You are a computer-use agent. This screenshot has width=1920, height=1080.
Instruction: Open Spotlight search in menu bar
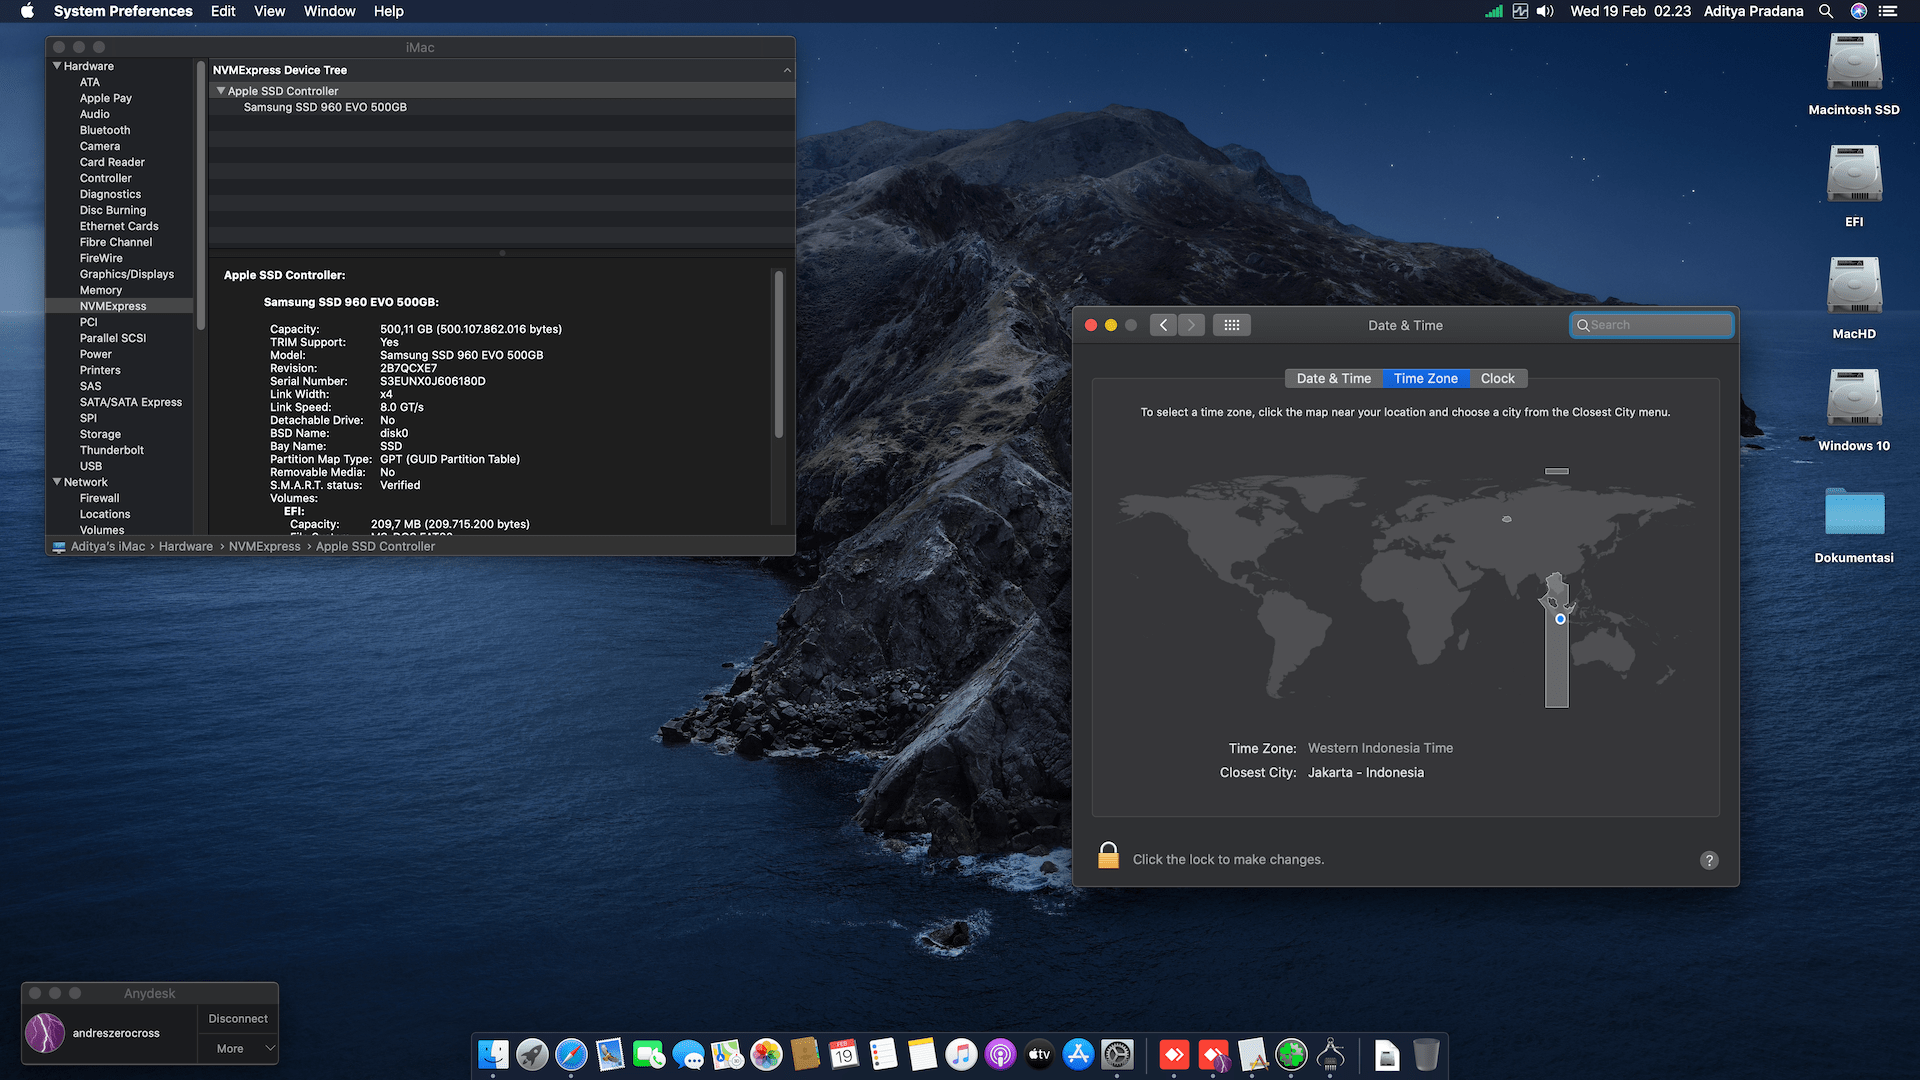1826,11
